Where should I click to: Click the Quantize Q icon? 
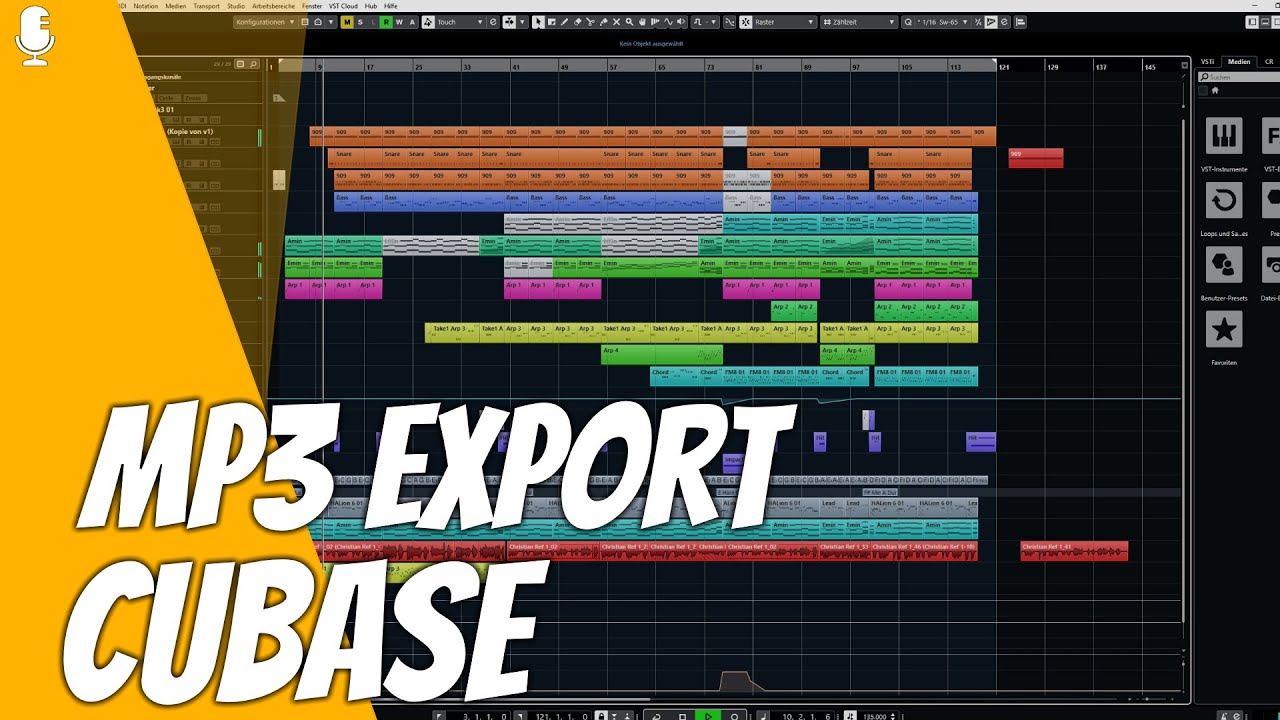(x=908, y=22)
